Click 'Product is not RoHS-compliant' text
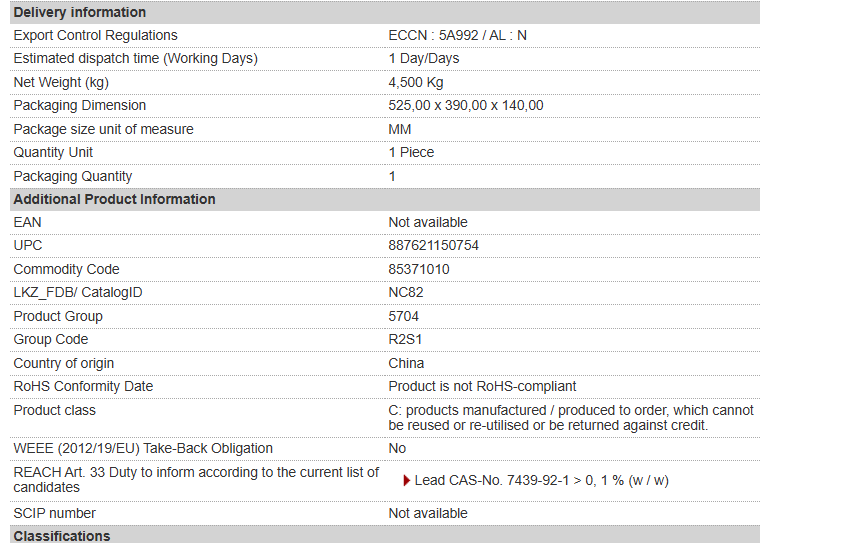The width and height of the screenshot is (852, 543). [482, 386]
